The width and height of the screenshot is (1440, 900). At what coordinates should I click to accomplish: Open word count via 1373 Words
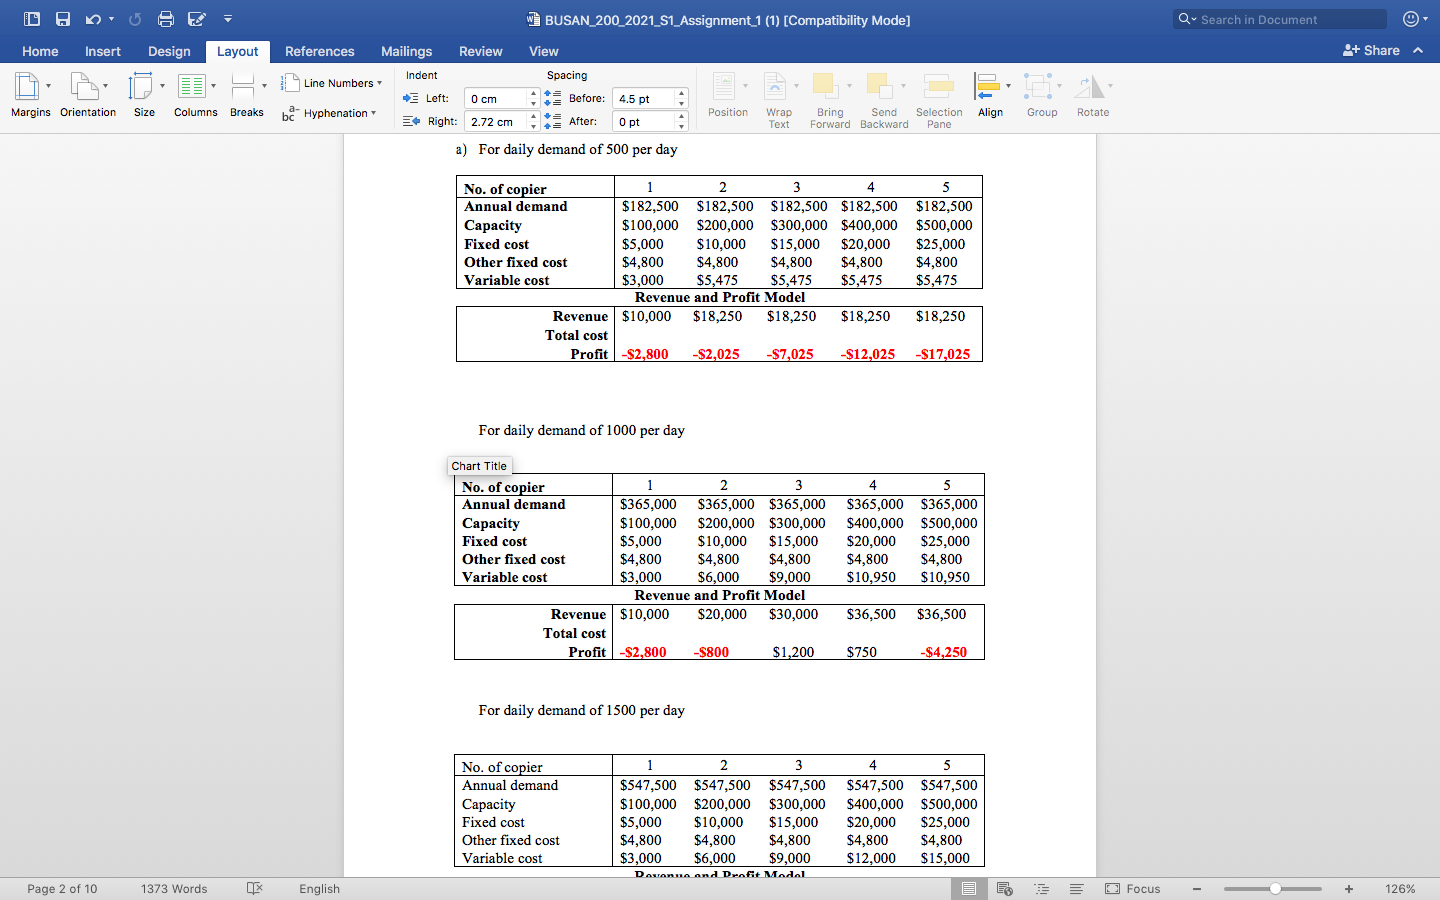click(x=174, y=888)
